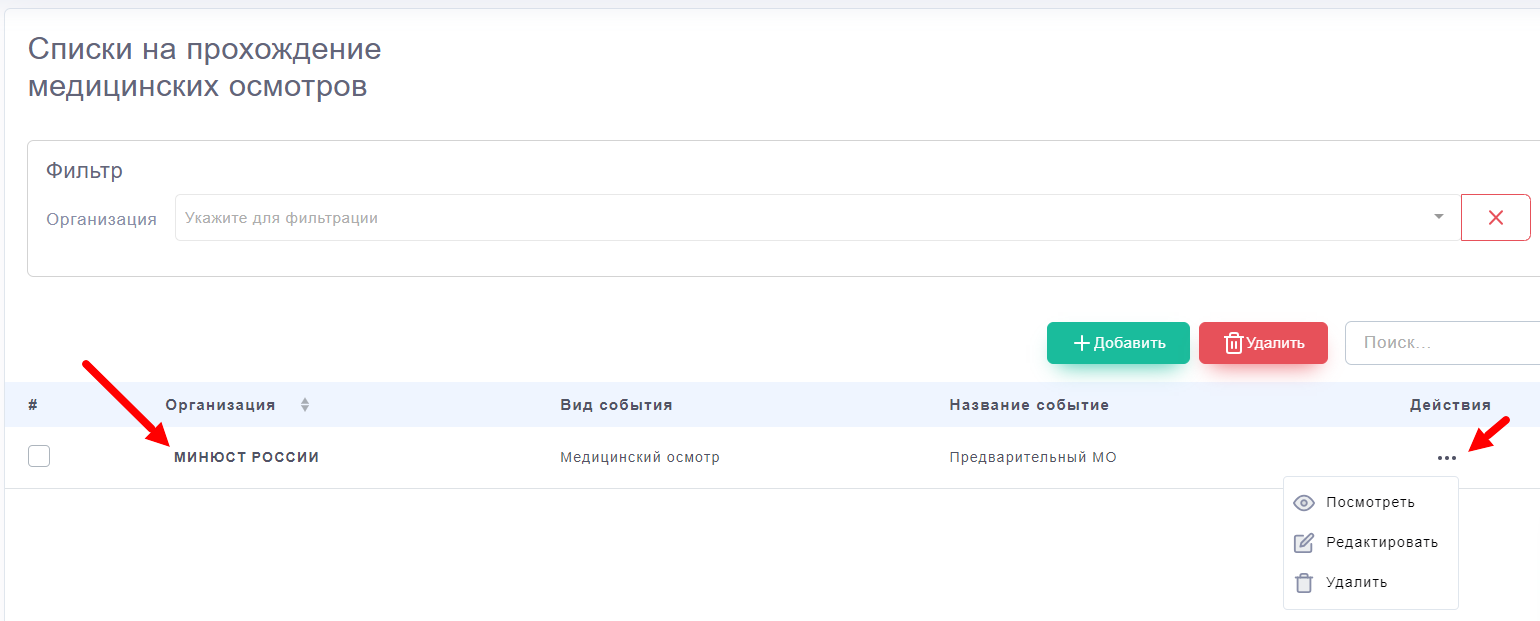Choose Редактировать in the actions menu

pos(1381,542)
